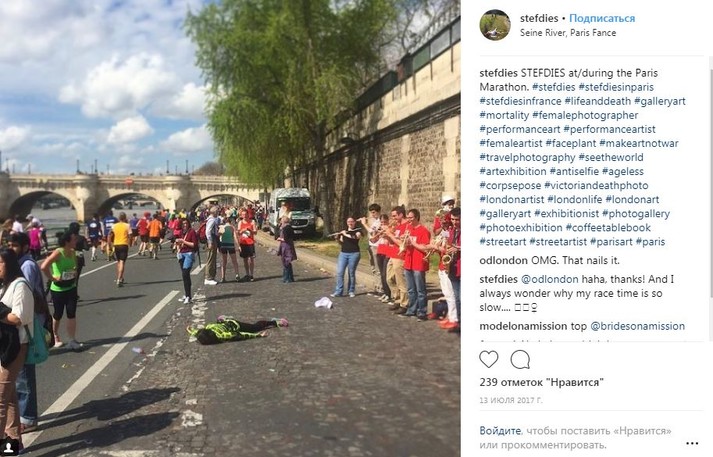
Task: Like the post with the heart icon
Action: click(x=489, y=360)
